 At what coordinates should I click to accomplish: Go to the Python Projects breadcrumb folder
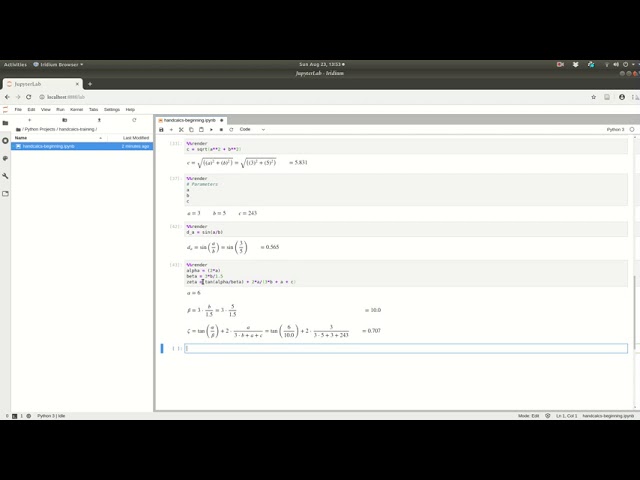pyautogui.click(x=40, y=129)
